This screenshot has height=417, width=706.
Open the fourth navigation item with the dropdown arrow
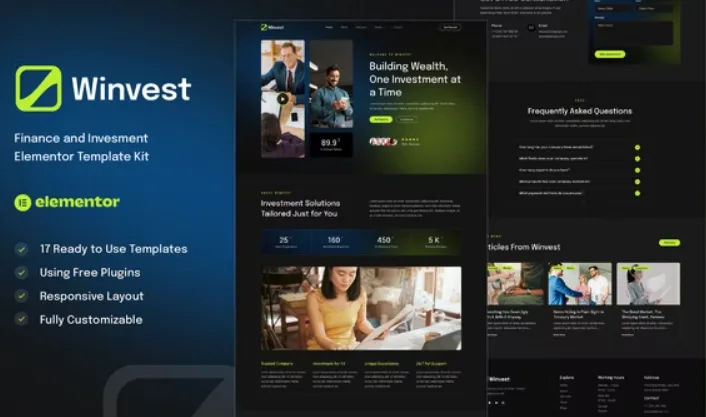pos(379,27)
